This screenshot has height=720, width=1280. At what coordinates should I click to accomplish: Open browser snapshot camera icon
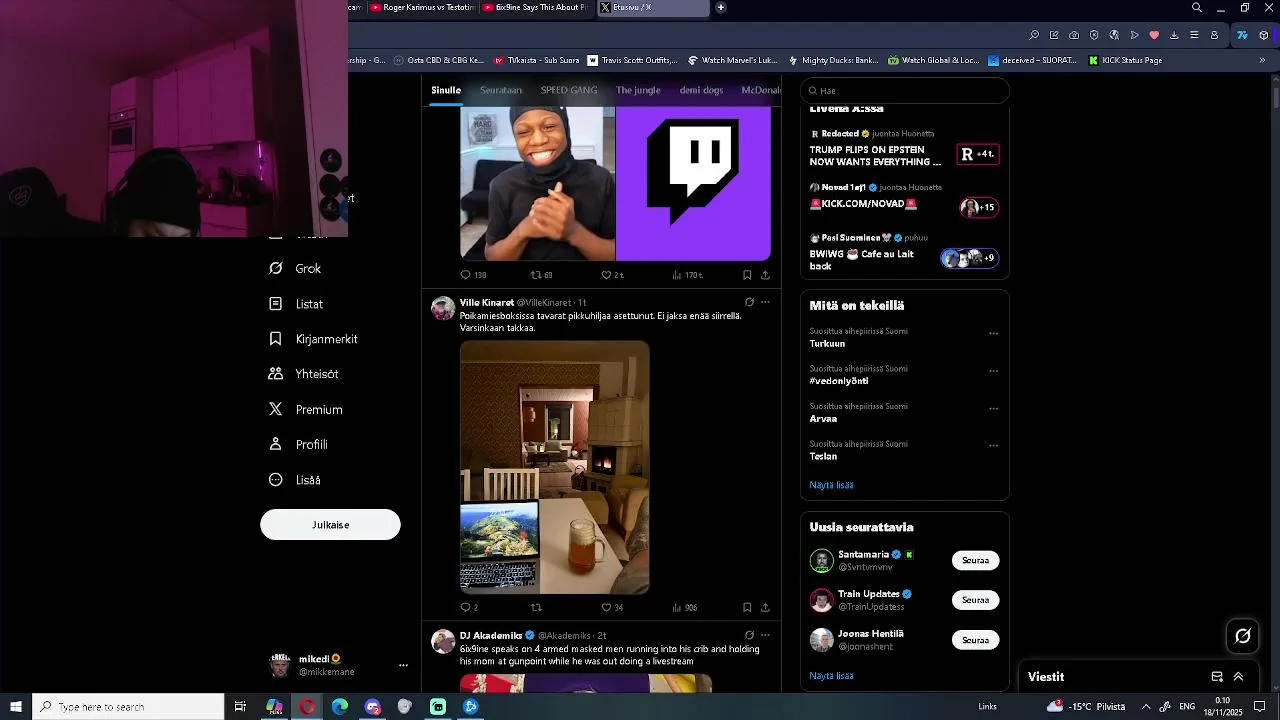[1074, 35]
